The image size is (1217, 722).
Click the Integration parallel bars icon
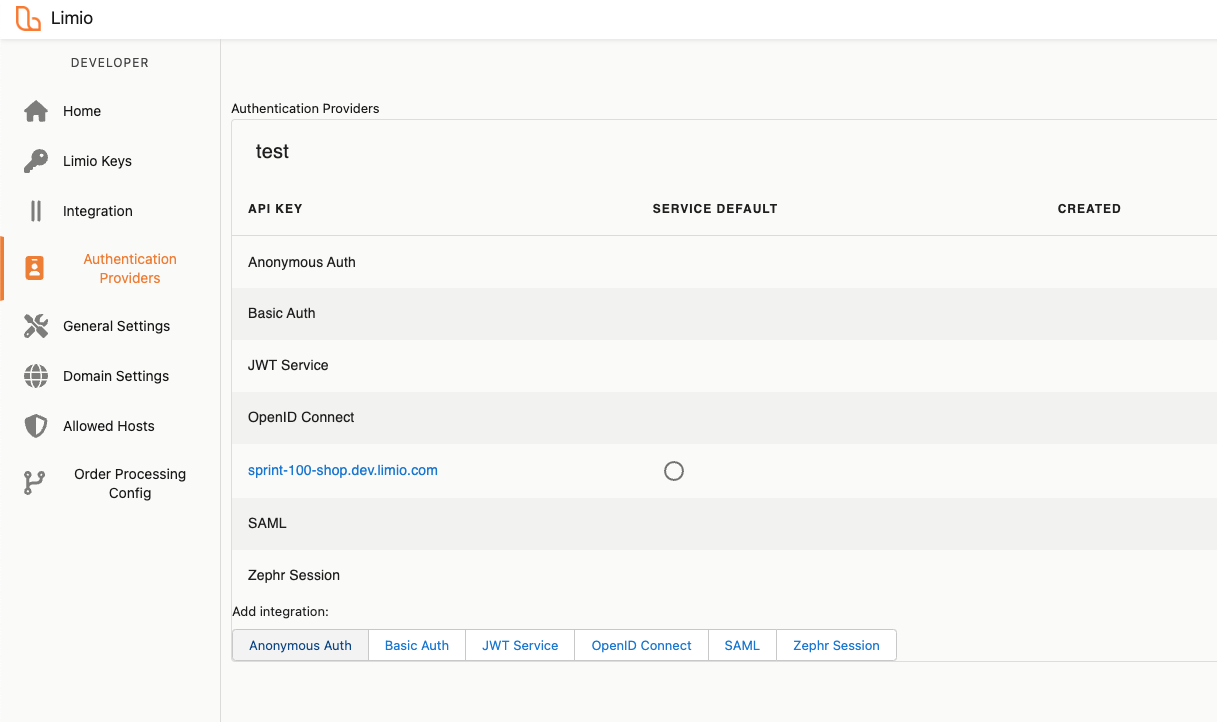click(x=36, y=211)
